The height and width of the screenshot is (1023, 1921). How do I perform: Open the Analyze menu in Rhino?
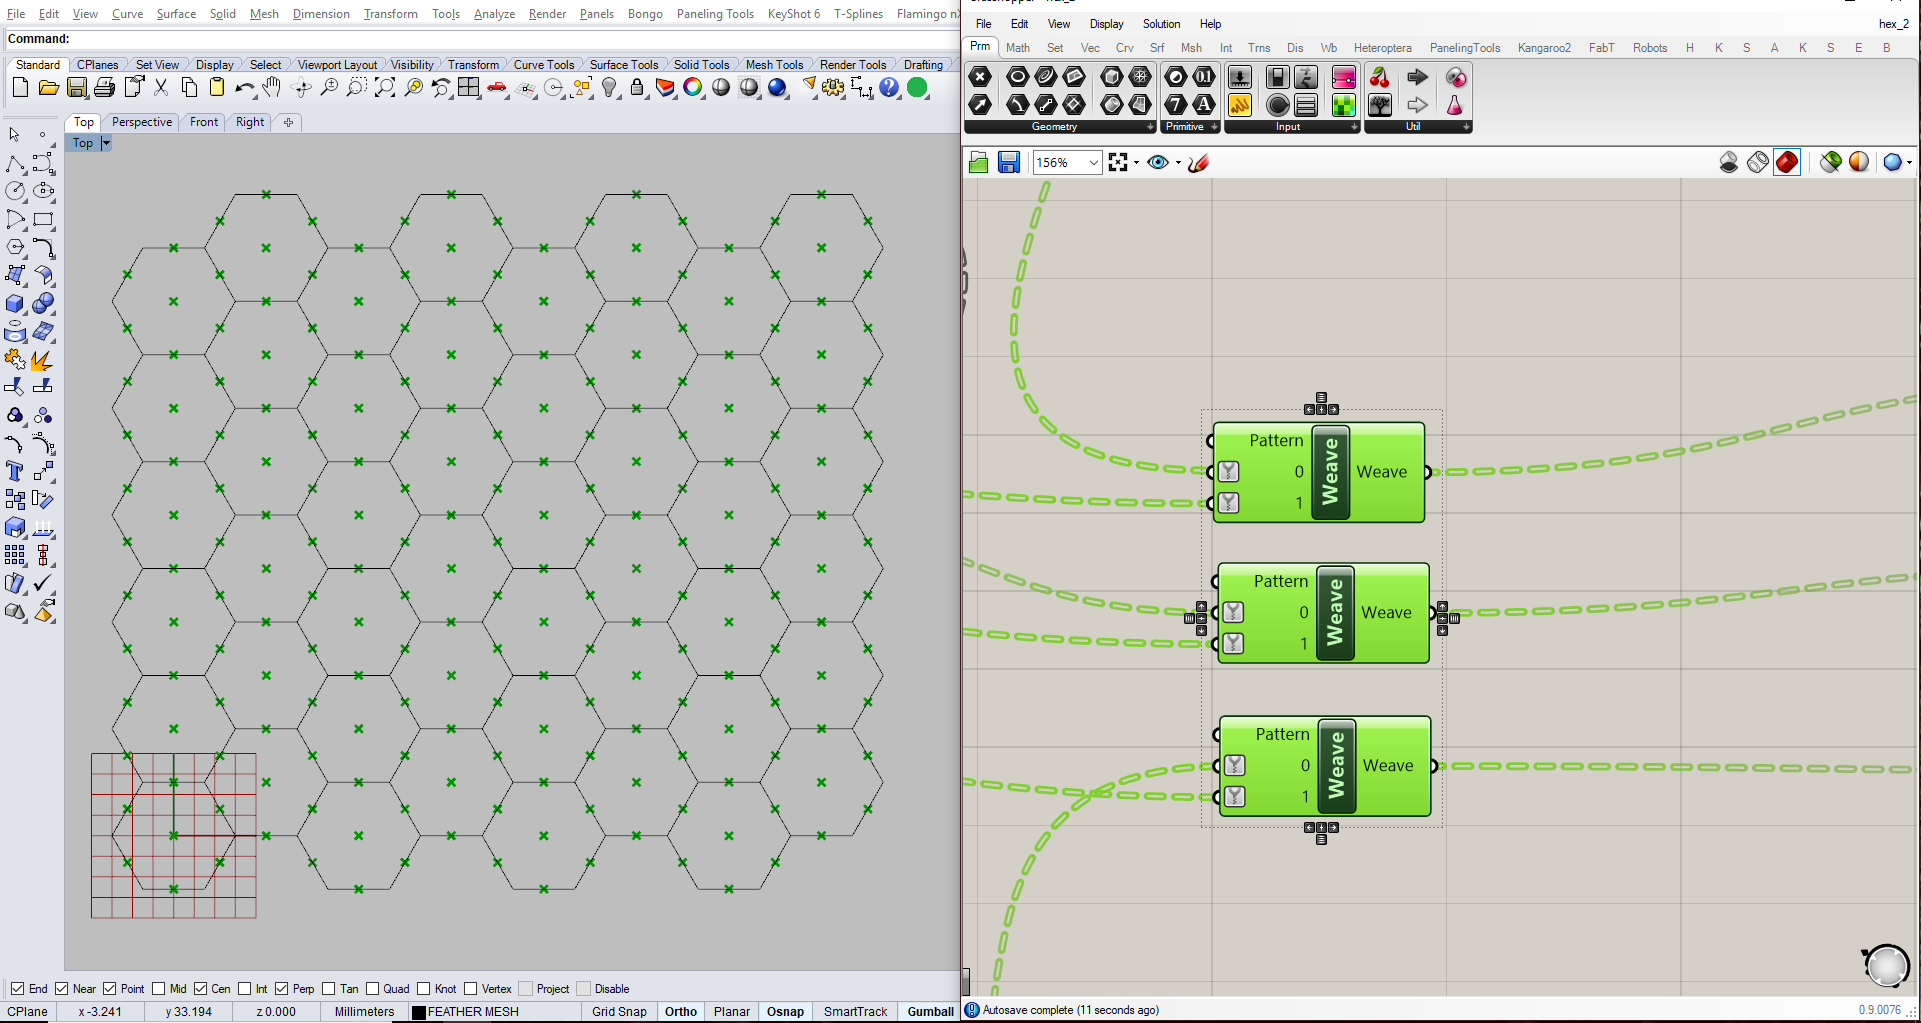(x=494, y=14)
